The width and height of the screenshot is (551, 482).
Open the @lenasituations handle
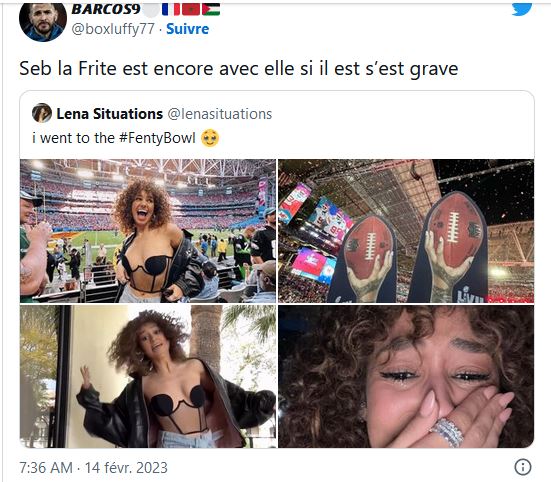point(220,114)
